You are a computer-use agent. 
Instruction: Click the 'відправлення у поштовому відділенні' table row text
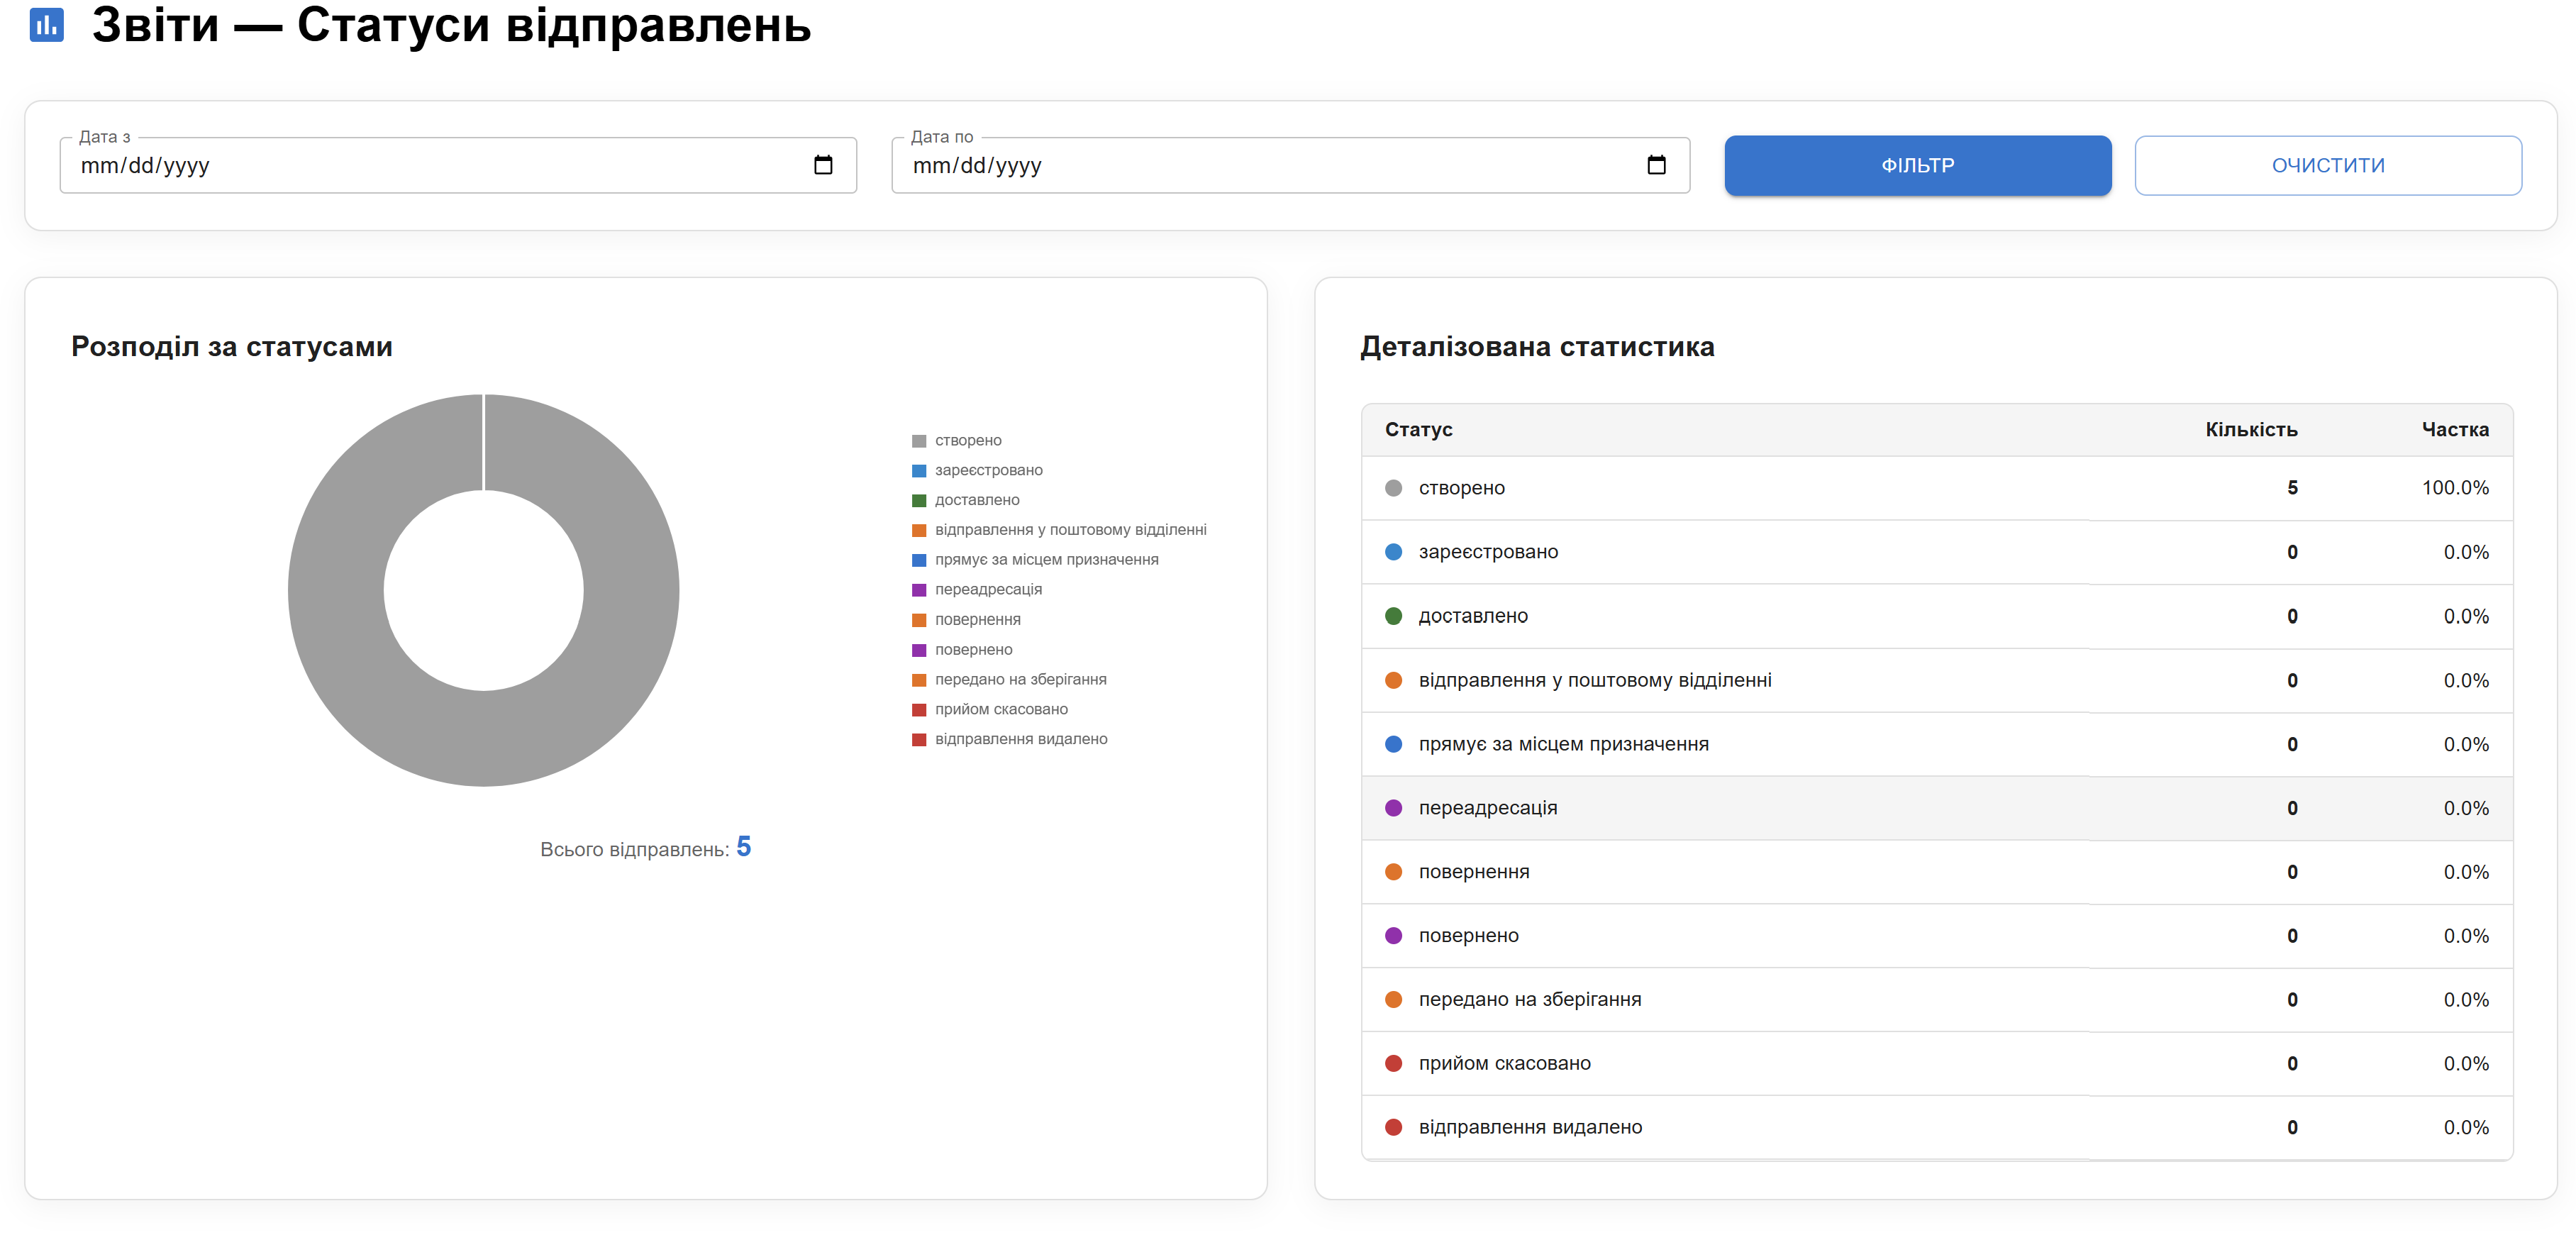pyautogui.click(x=1595, y=680)
